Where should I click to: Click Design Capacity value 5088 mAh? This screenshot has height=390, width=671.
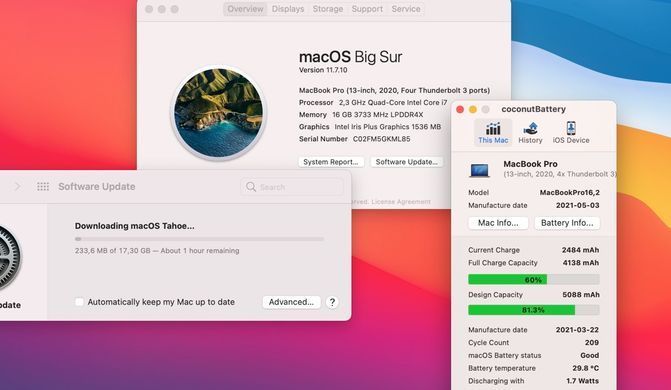coord(581,295)
